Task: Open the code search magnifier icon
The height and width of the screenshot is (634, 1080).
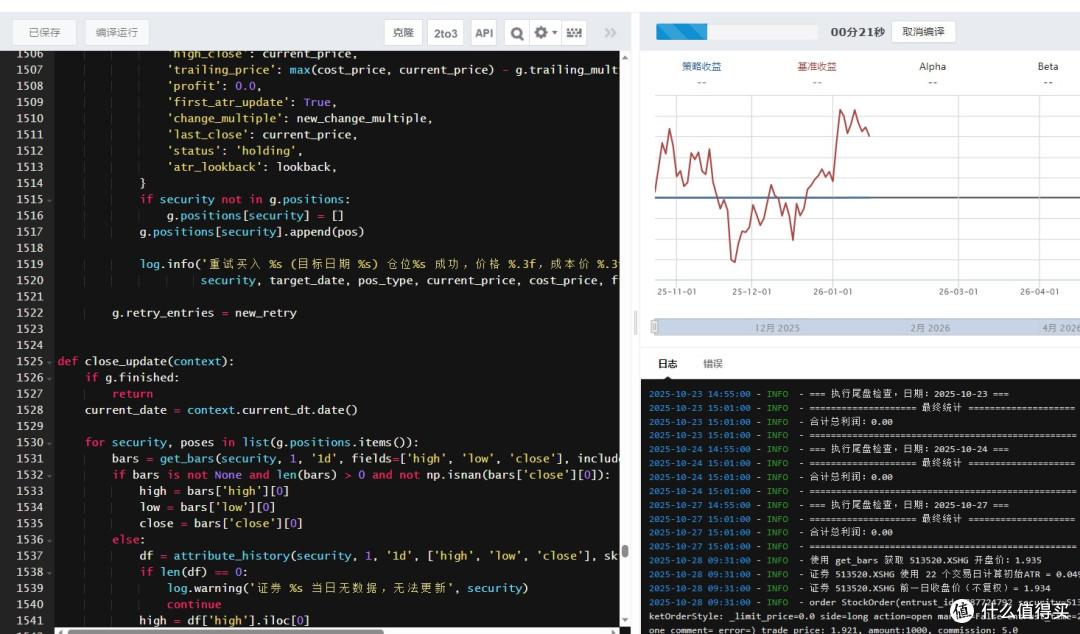Action: [x=517, y=32]
